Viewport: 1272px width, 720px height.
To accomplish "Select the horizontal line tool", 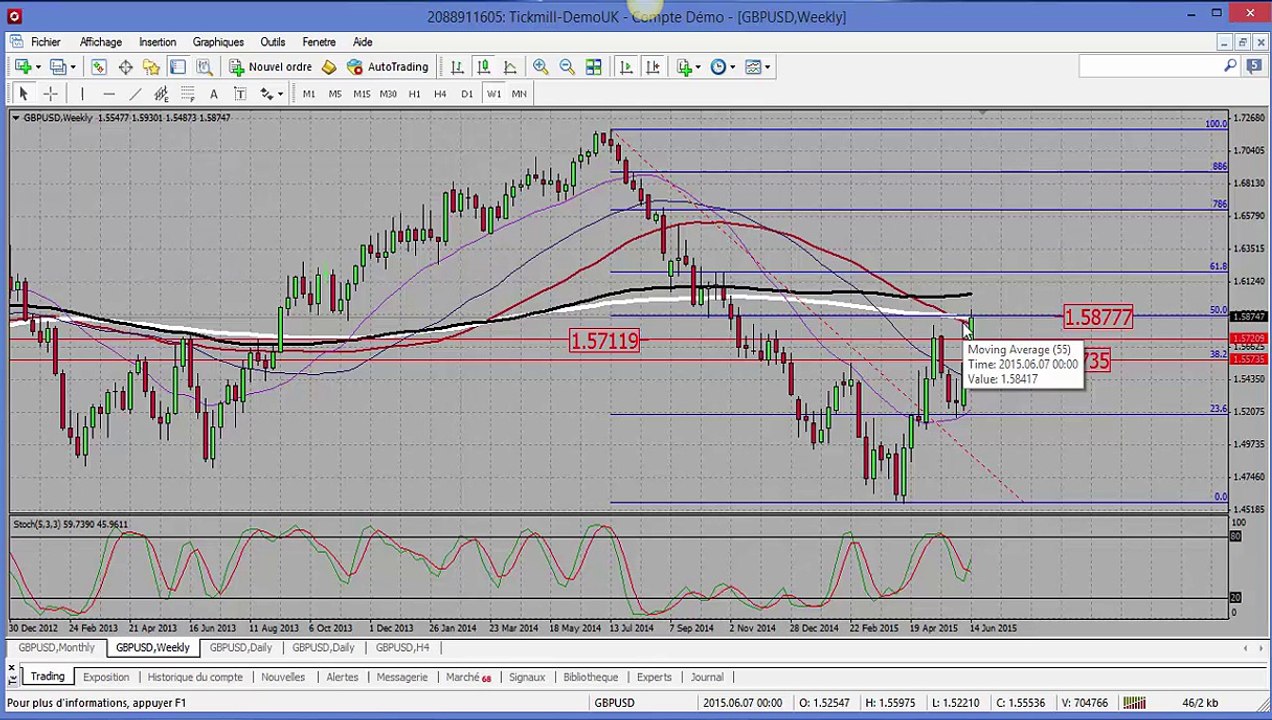I will (x=108, y=94).
